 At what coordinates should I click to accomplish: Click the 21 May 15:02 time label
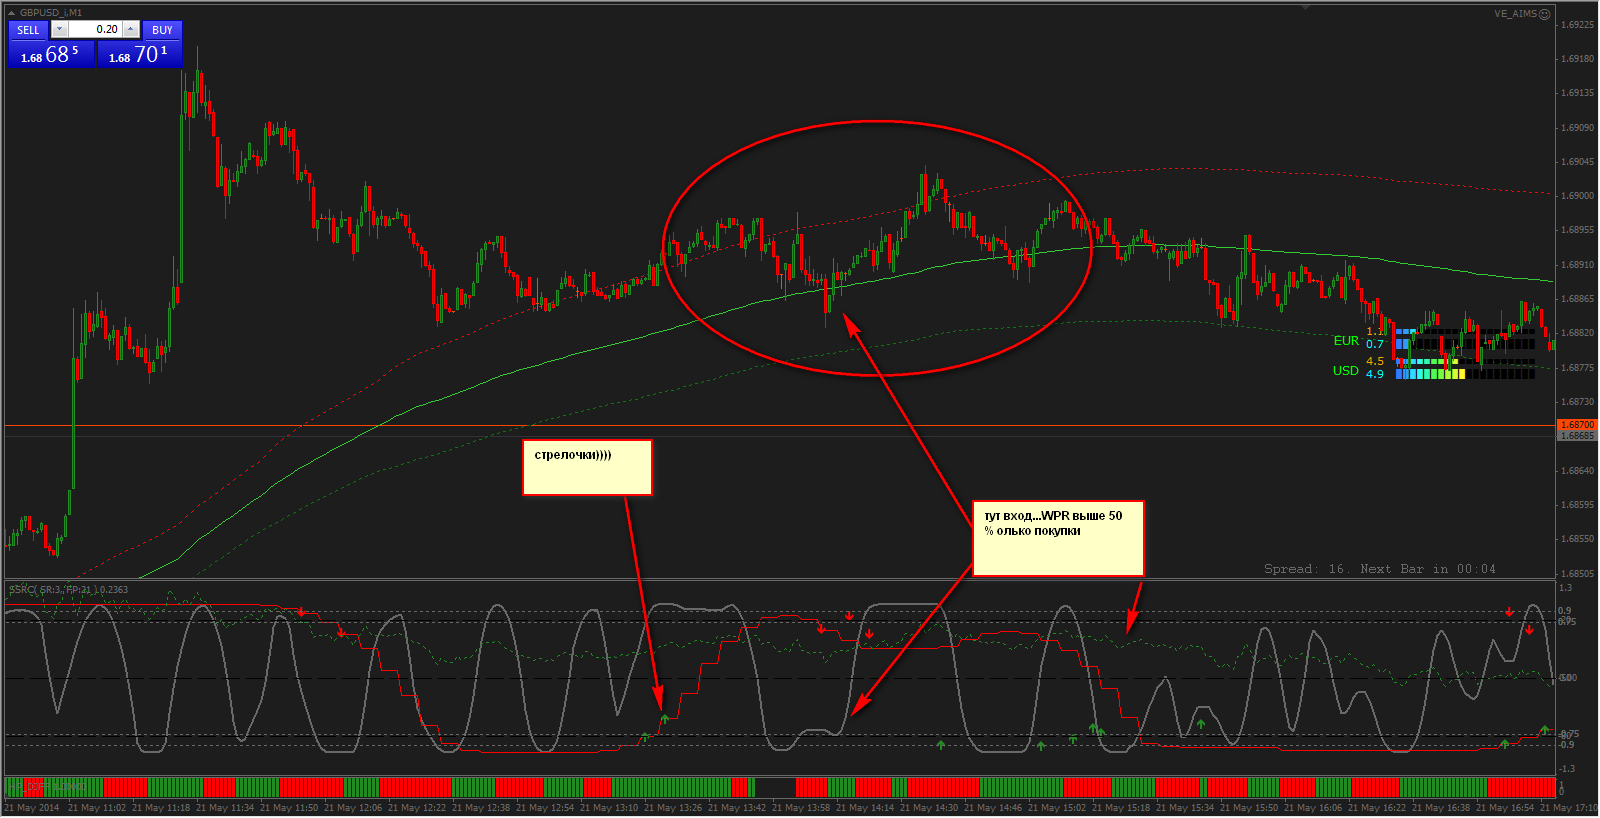(x=1057, y=808)
